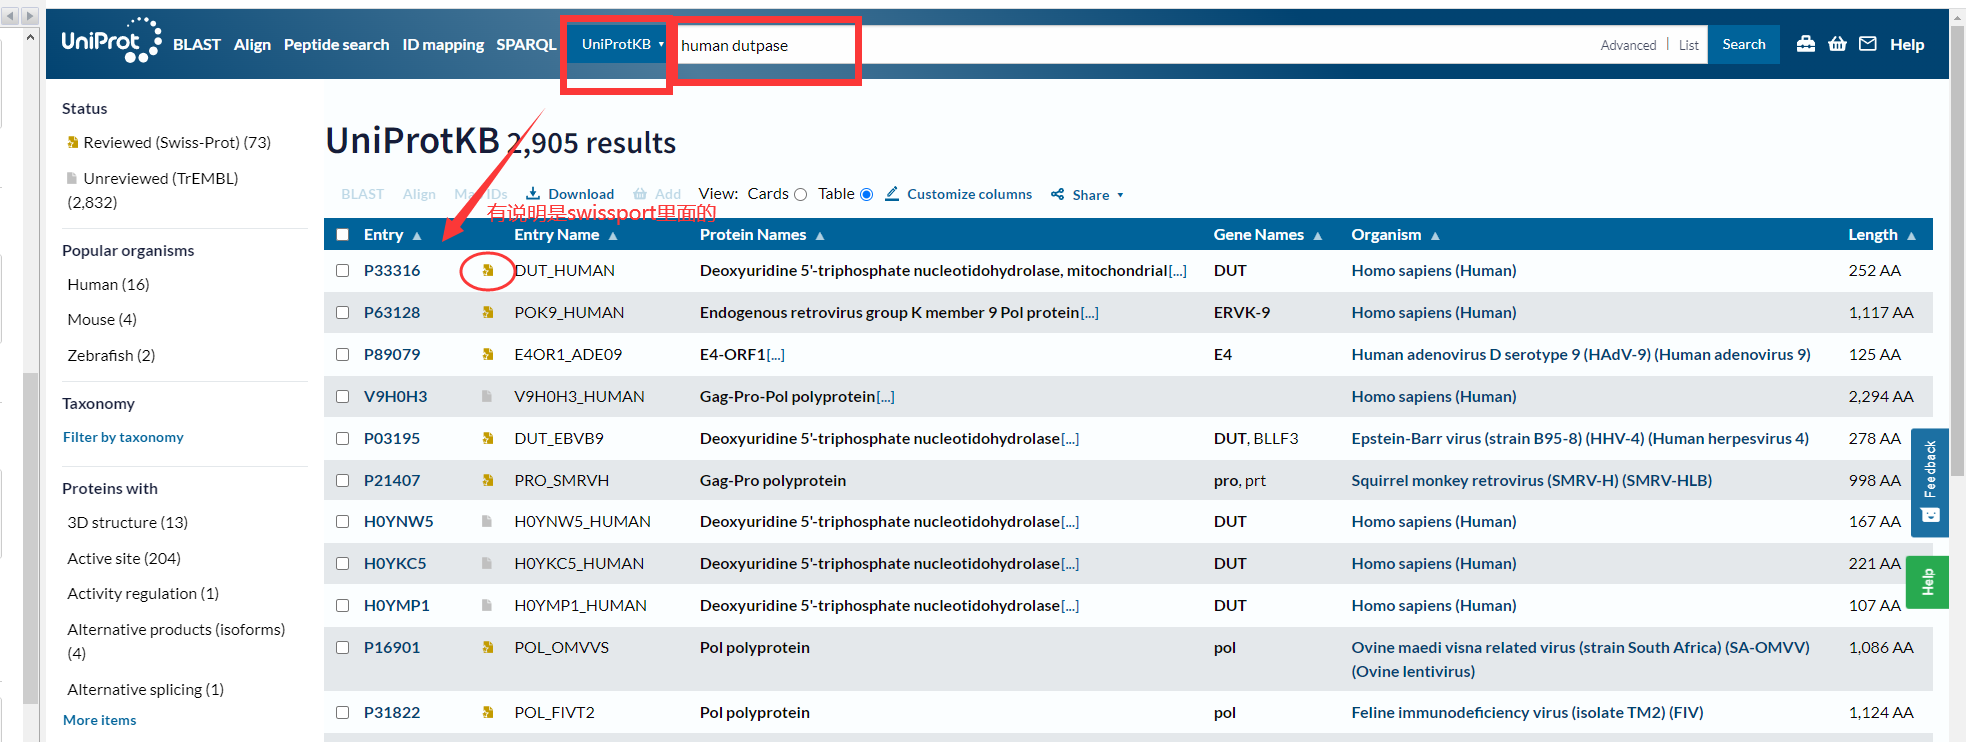Viewport: 1966px width, 742px height.
Task: Click unreviewed icon in H0YMP1_HUMAN row
Action: [487, 605]
